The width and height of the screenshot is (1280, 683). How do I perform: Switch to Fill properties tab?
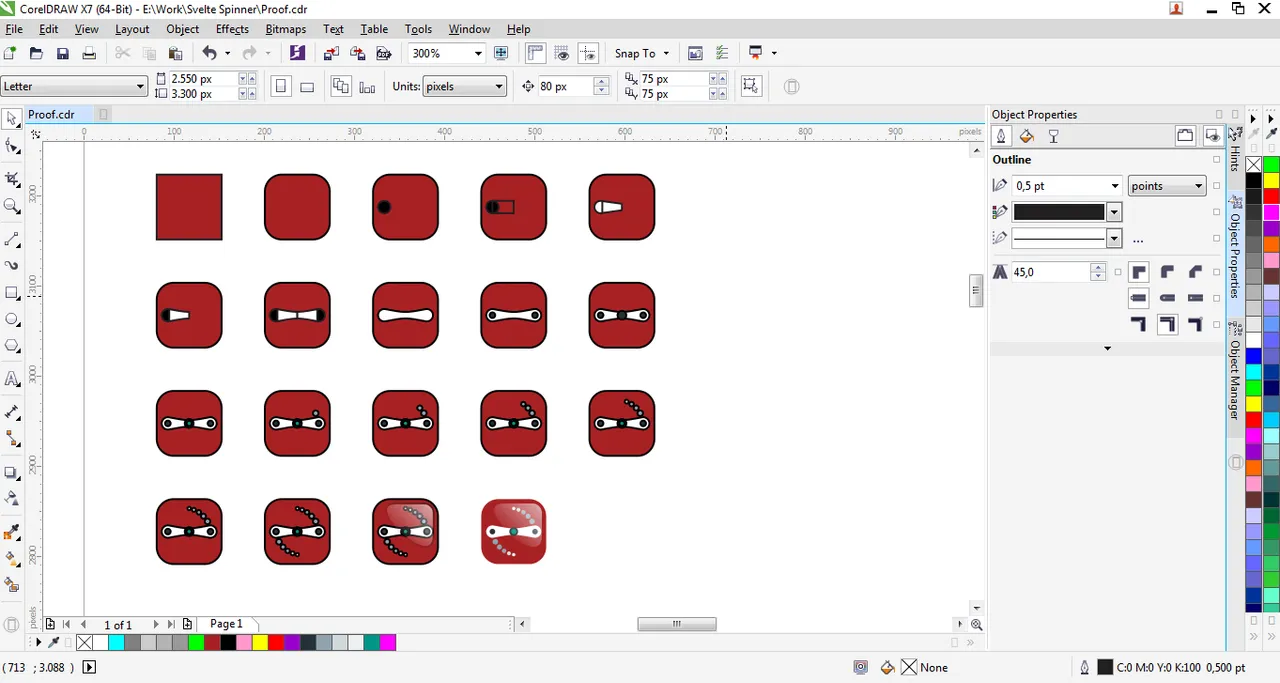(1026, 136)
